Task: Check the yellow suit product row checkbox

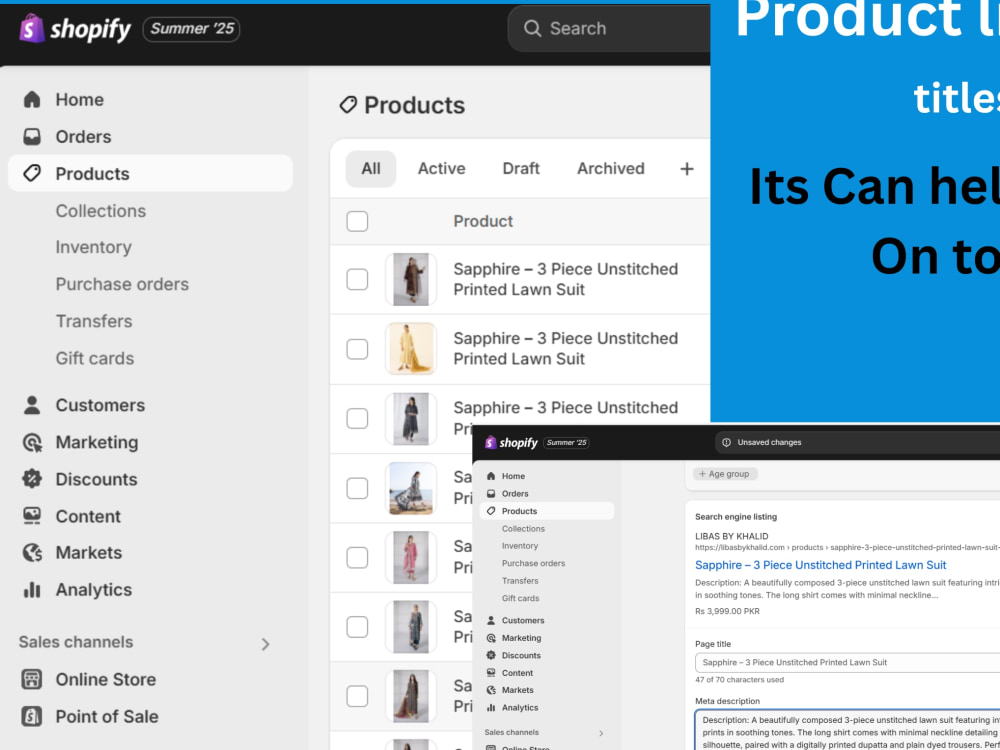Action: coord(357,349)
